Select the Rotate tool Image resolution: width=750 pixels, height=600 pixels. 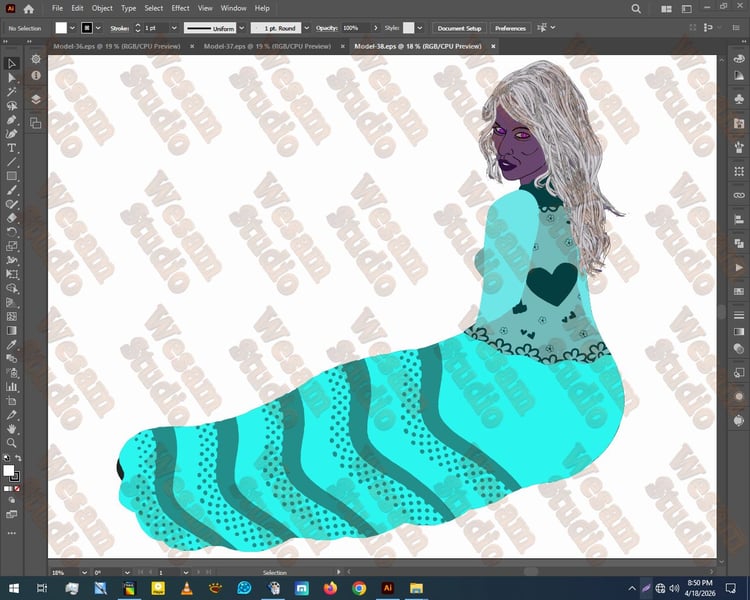(11, 232)
